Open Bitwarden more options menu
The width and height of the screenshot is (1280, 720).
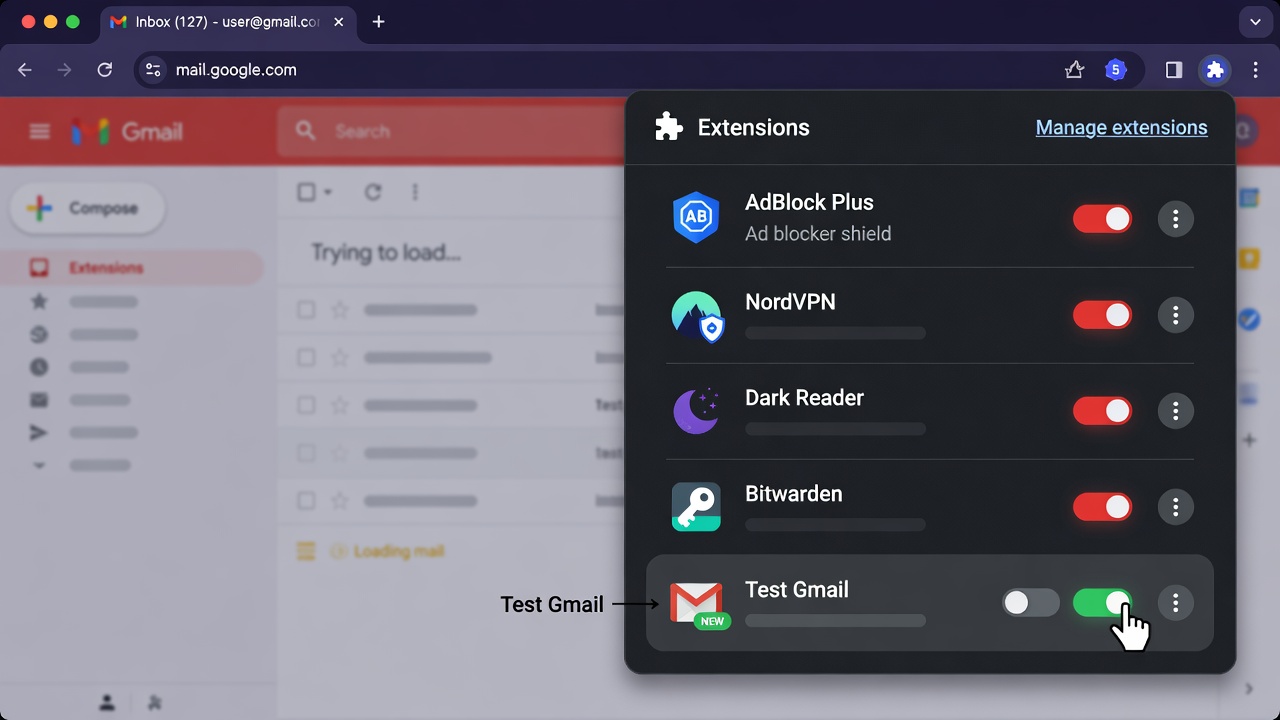click(1176, 507)
